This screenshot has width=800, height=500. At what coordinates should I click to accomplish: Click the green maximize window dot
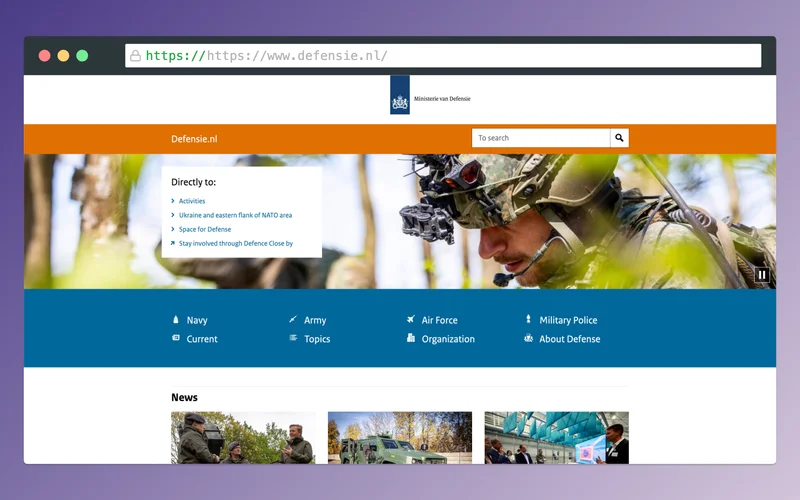pyautogui.click(x=82, y=56)
